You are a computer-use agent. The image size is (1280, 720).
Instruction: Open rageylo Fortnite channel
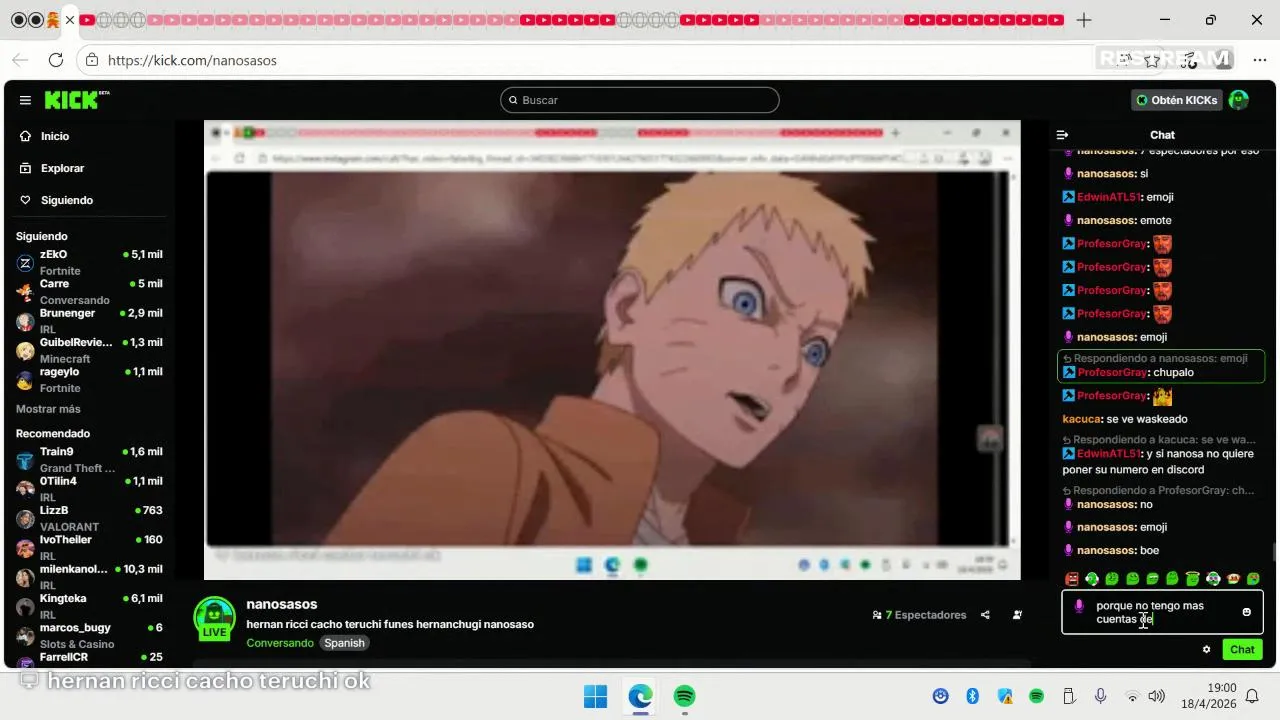[x=90, y=379]
